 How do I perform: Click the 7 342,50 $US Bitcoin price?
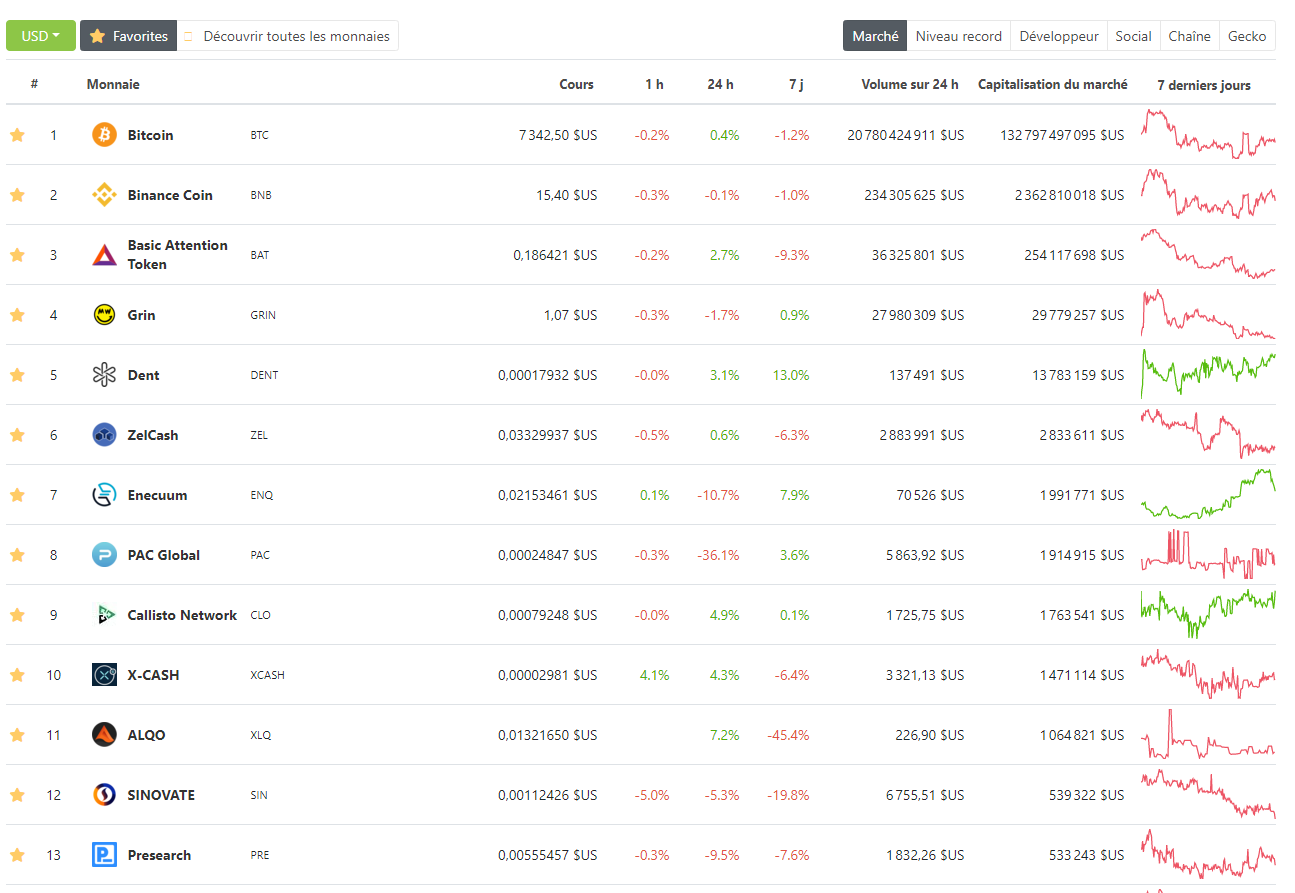558,135
